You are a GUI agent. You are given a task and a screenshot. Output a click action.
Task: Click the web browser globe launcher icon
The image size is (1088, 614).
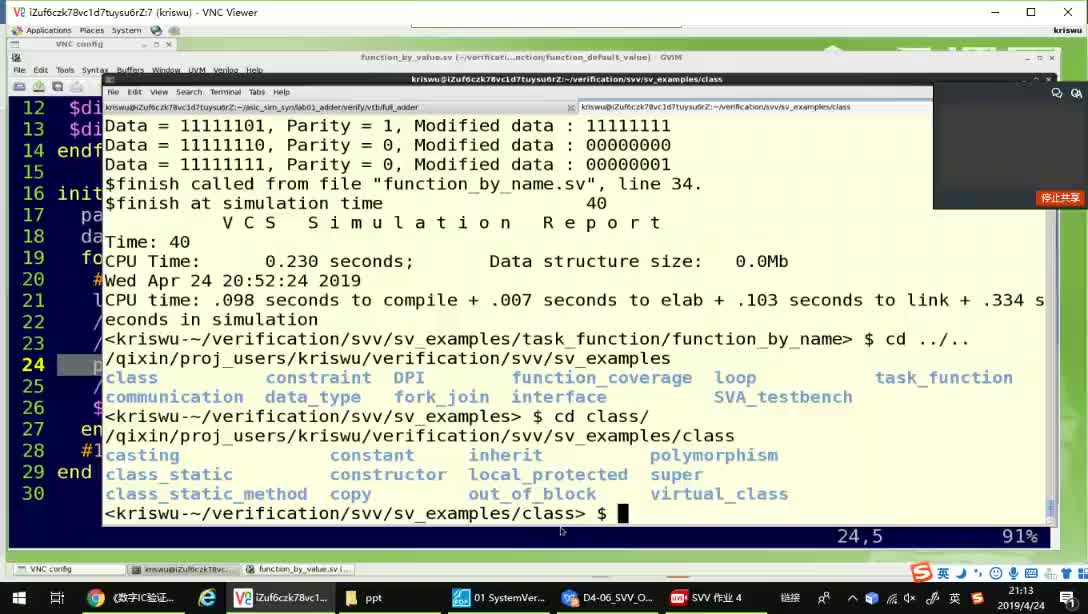tap(156, 31)
